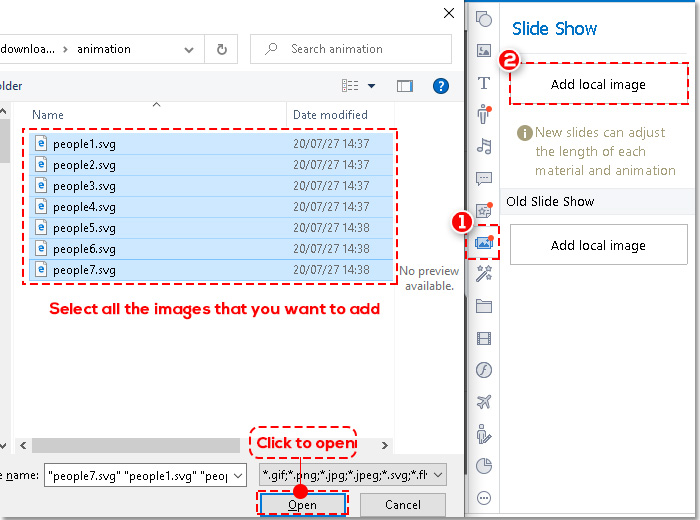Toggle the preview pane icon
700x520 pixels.
pos(405,86)
